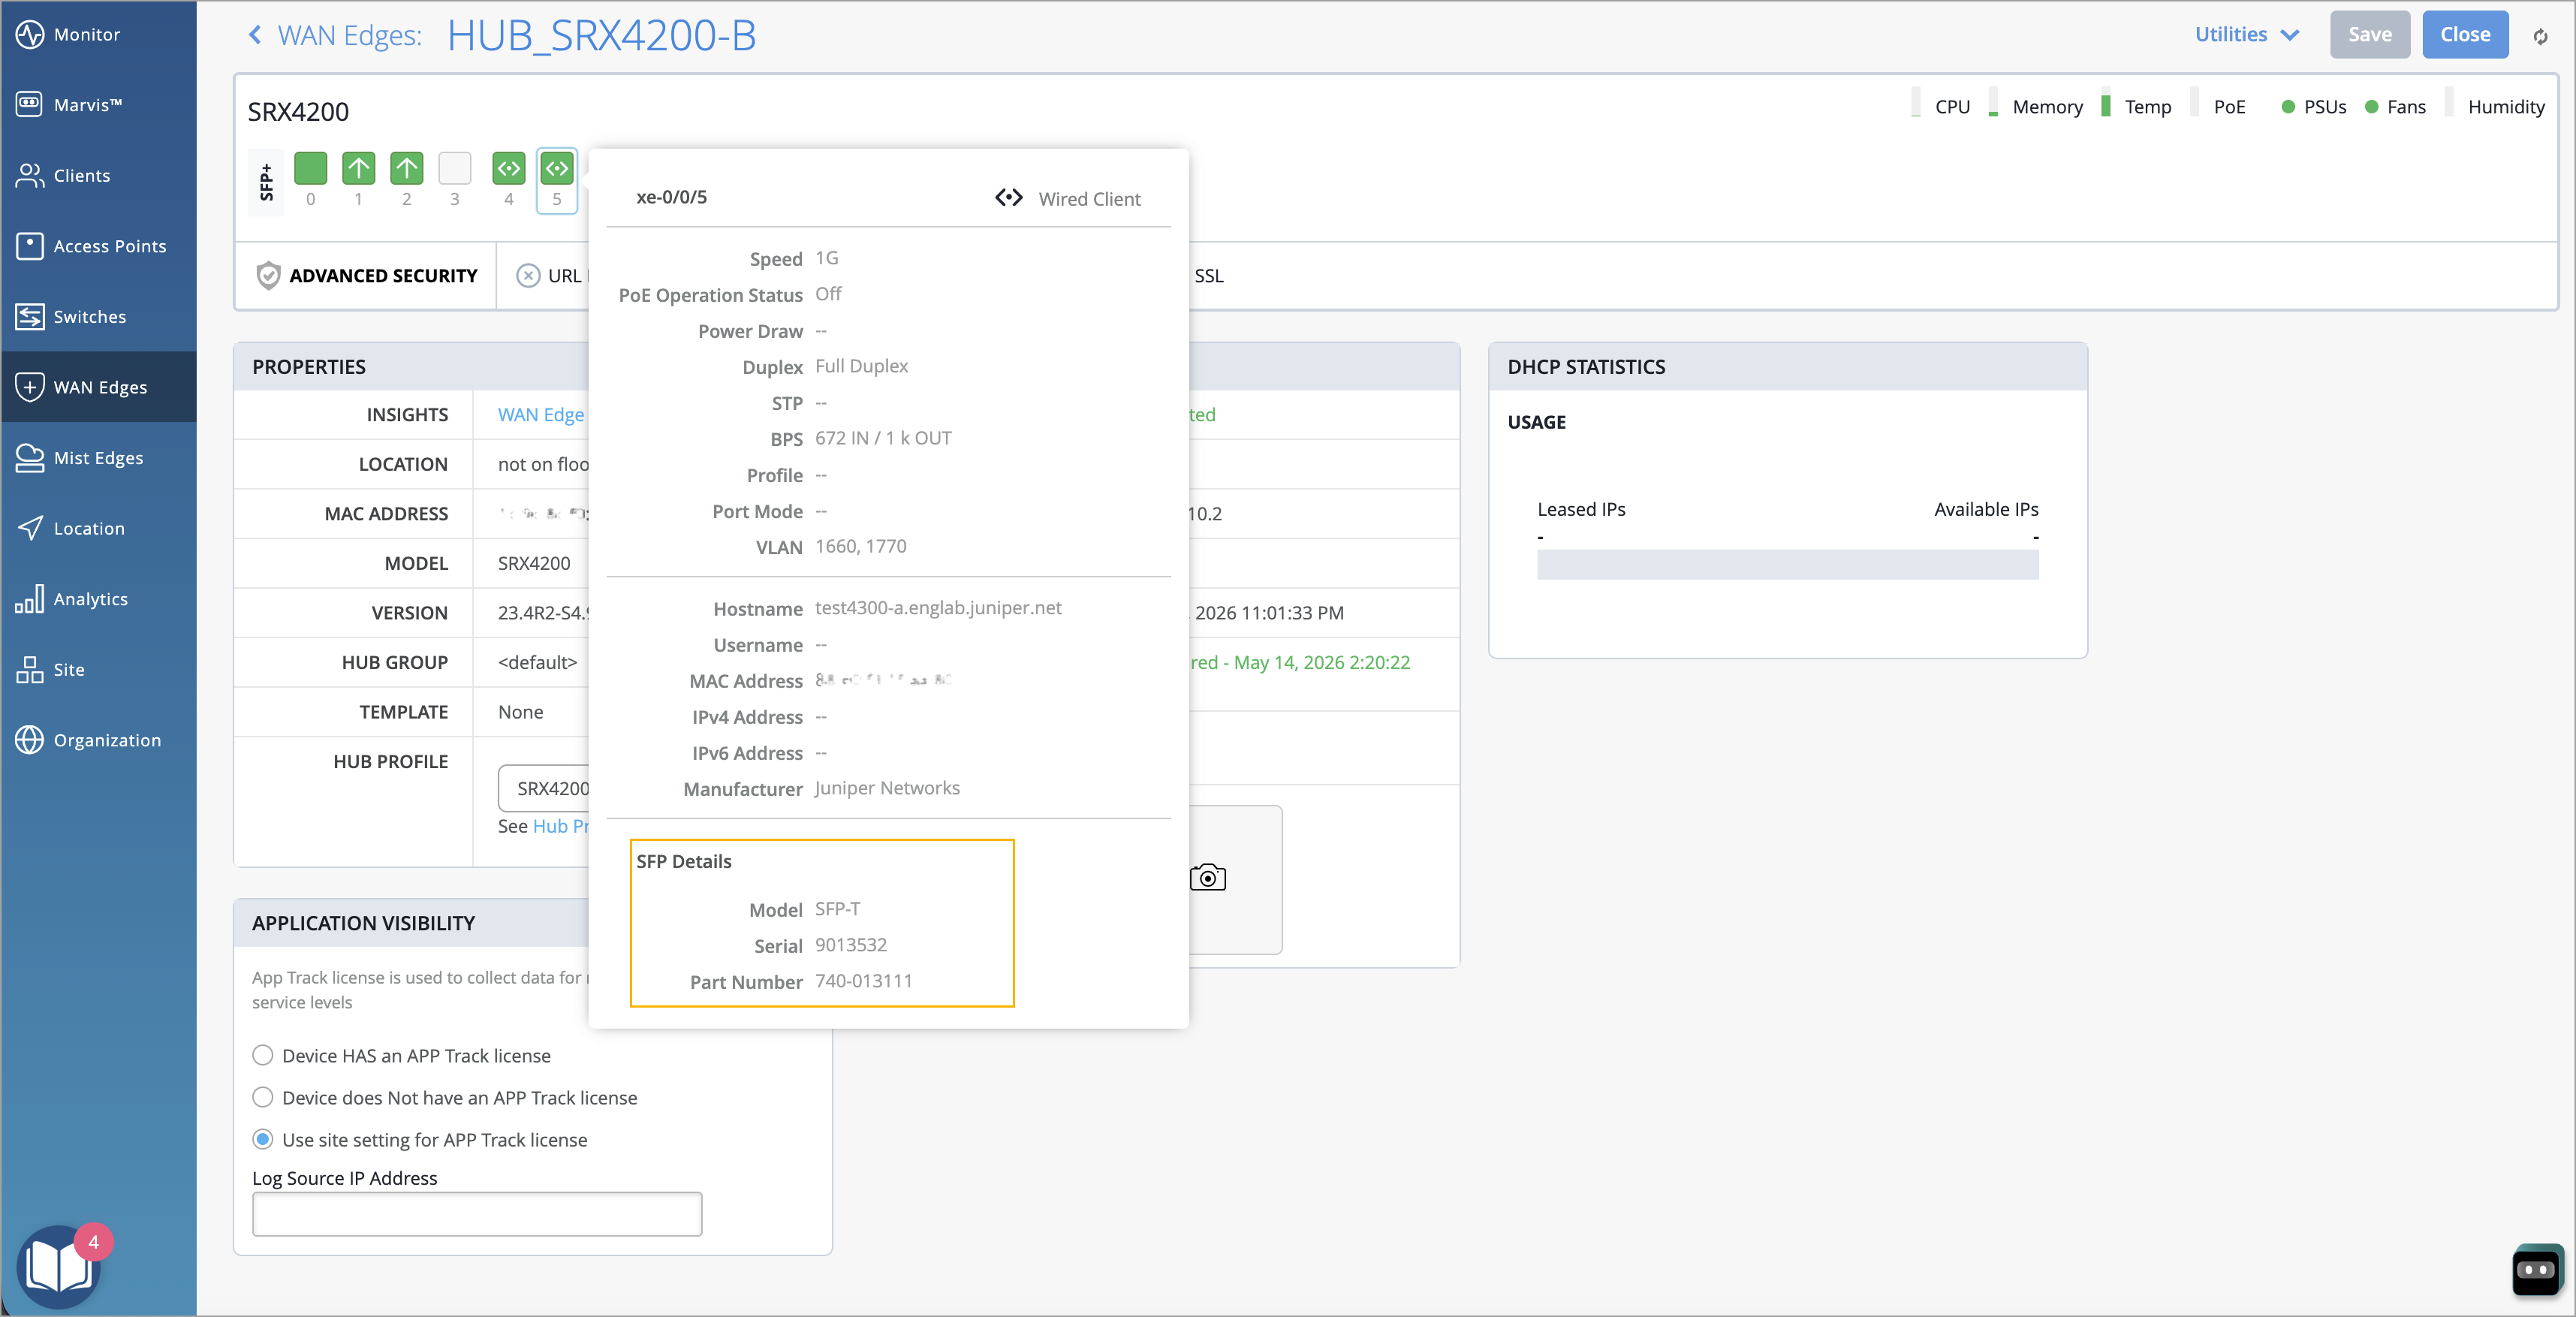
Task: Open the Marvis chatbot icon
Action: (x=2536, y=1270)
